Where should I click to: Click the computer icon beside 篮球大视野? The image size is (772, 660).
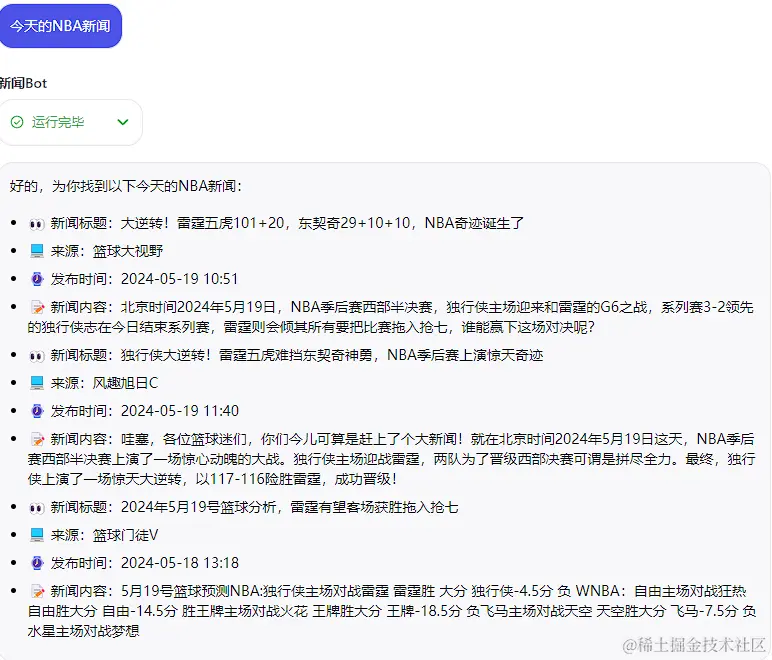(37, 251)
